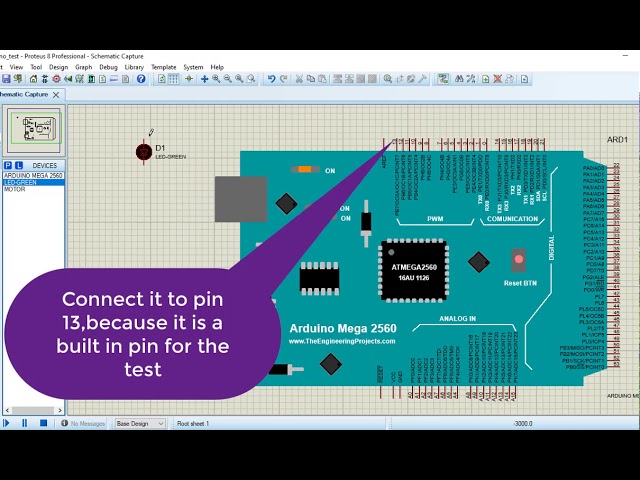Open the Template menu

point(163,67)
